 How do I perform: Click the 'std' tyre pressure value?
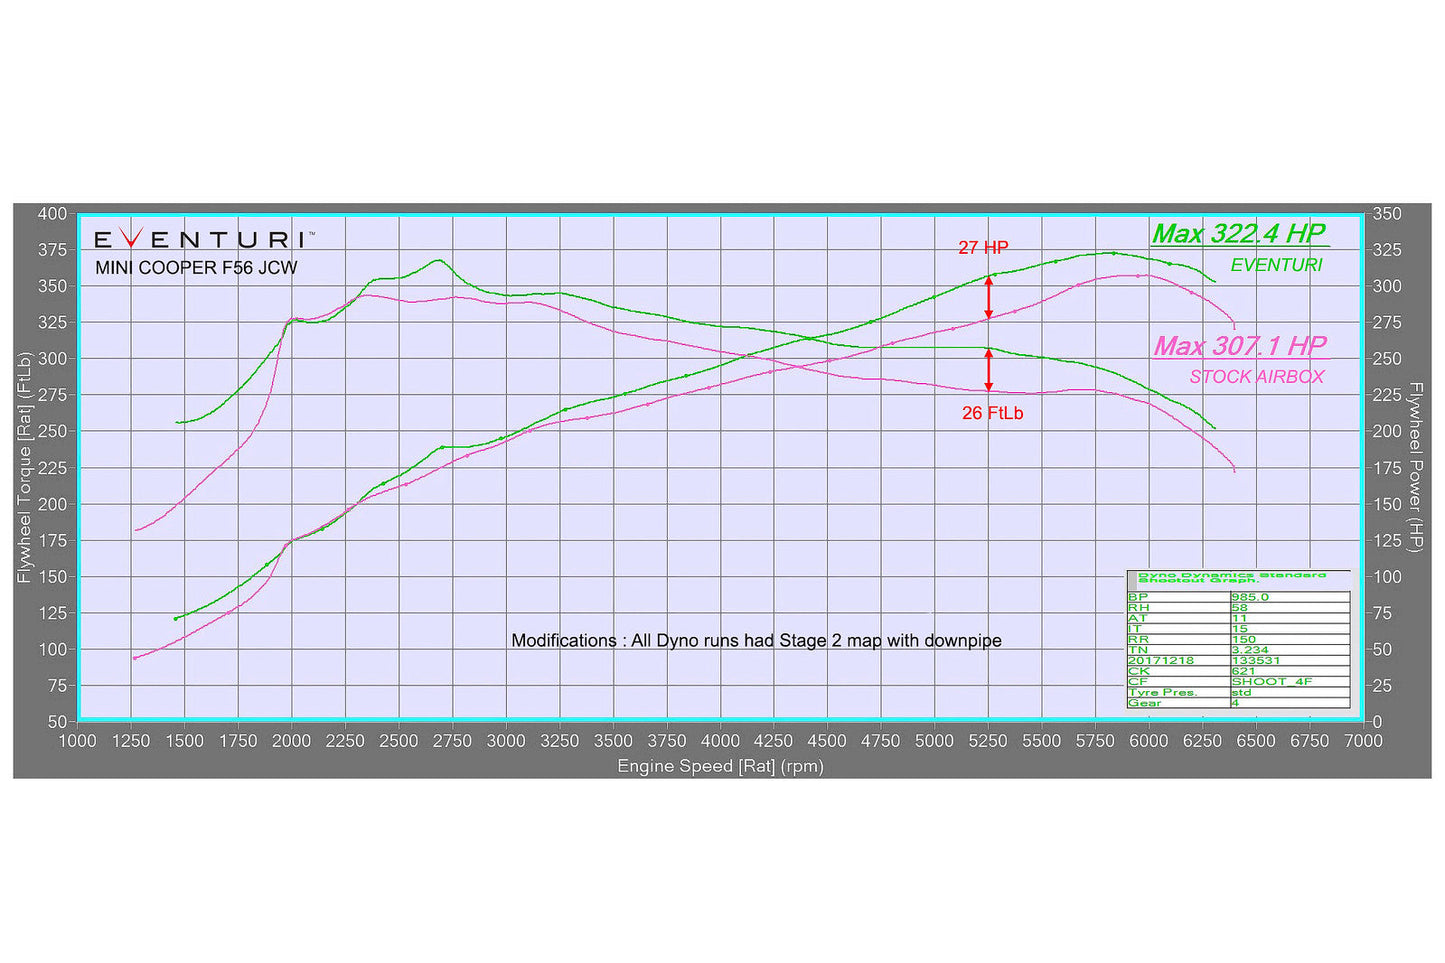click(1241, 692)
